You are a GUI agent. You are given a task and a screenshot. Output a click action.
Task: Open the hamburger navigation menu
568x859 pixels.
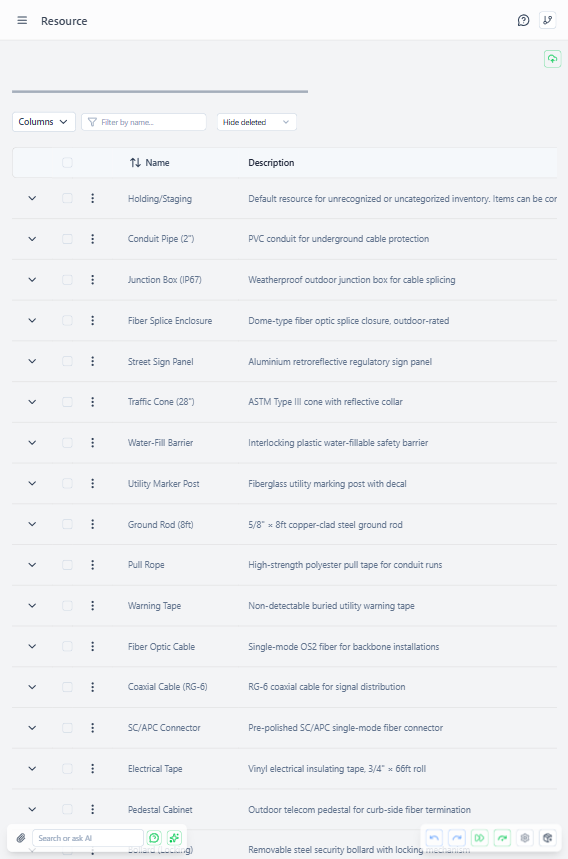click(22, 20)
